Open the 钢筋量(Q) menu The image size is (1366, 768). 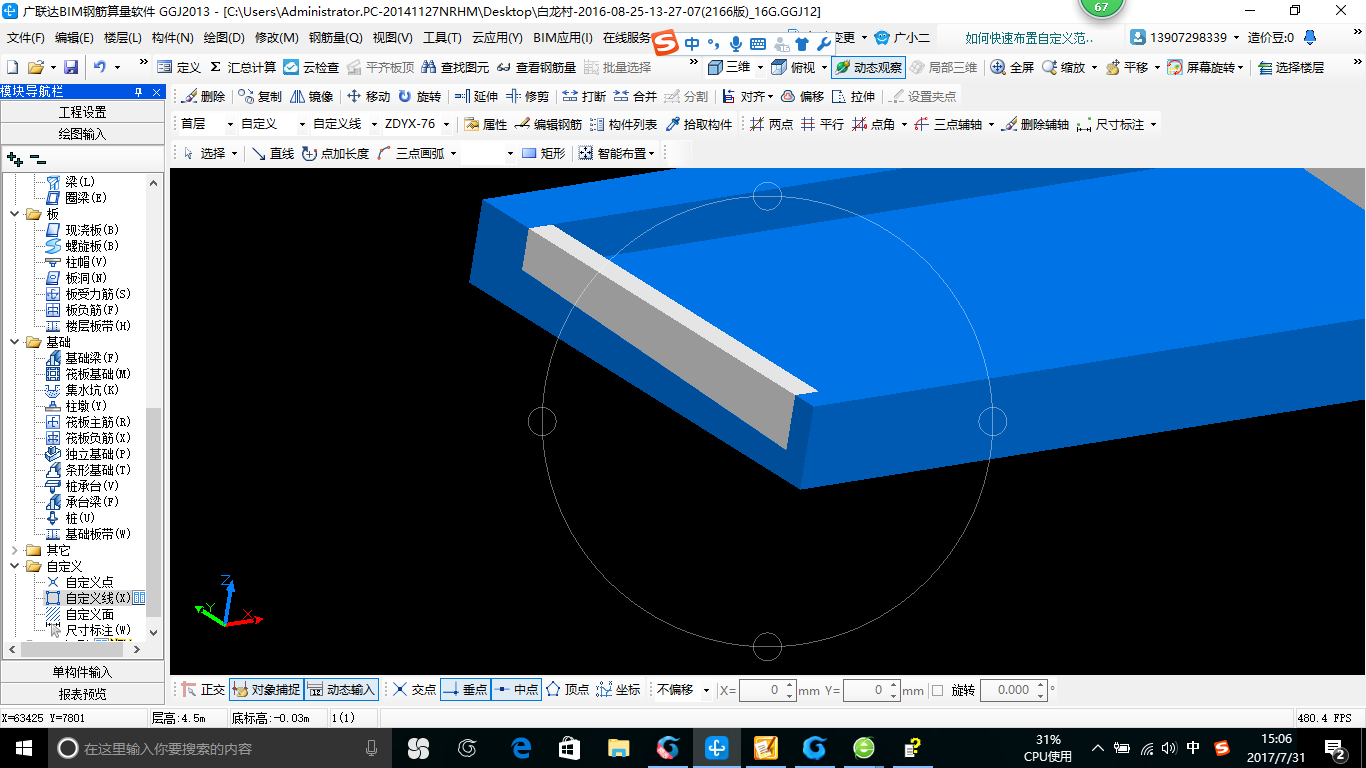(x=335, y=38)
